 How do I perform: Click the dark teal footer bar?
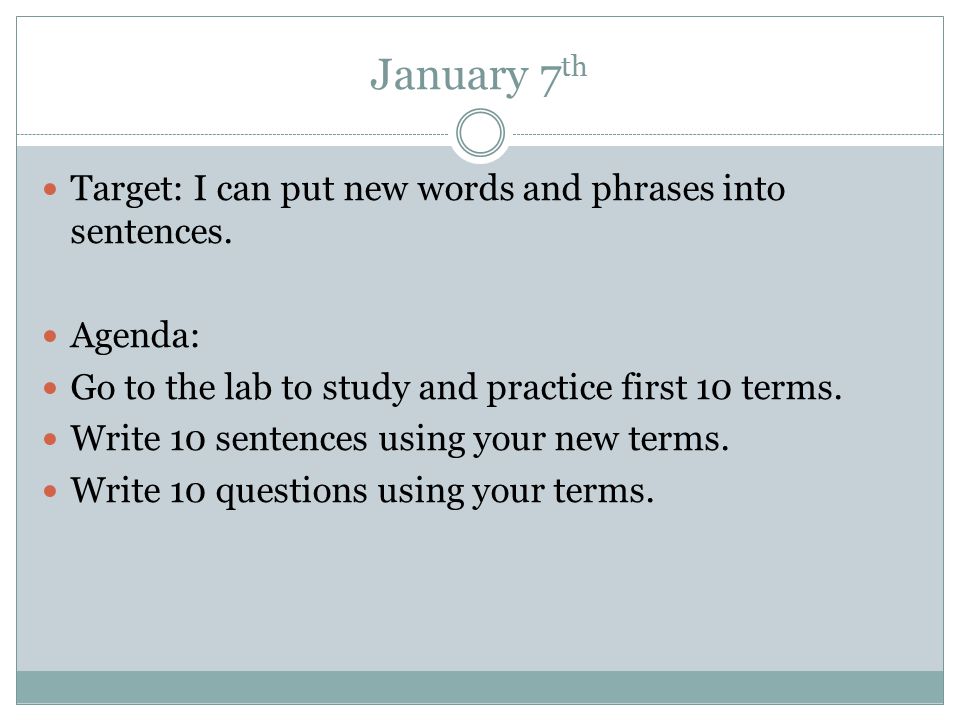480,687
